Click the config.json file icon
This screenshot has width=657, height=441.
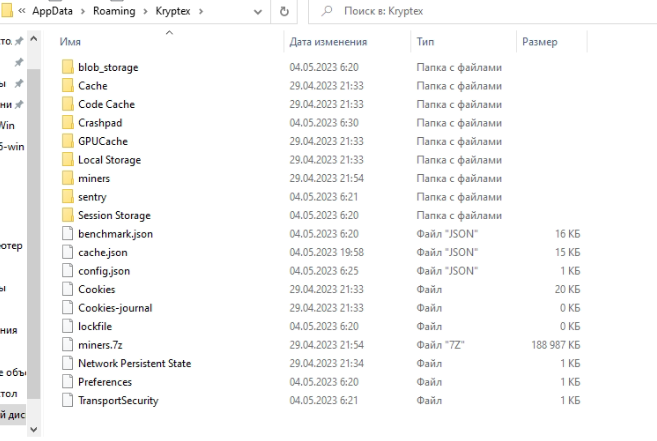67,270
